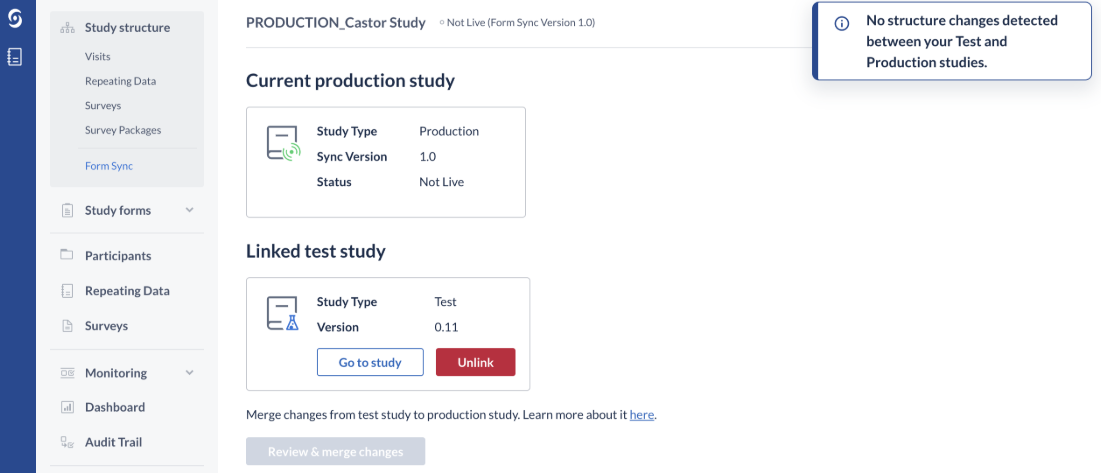Click the Participants folder icon
The height and width of the screenshot is (473, 1101).
pos(67,255)
